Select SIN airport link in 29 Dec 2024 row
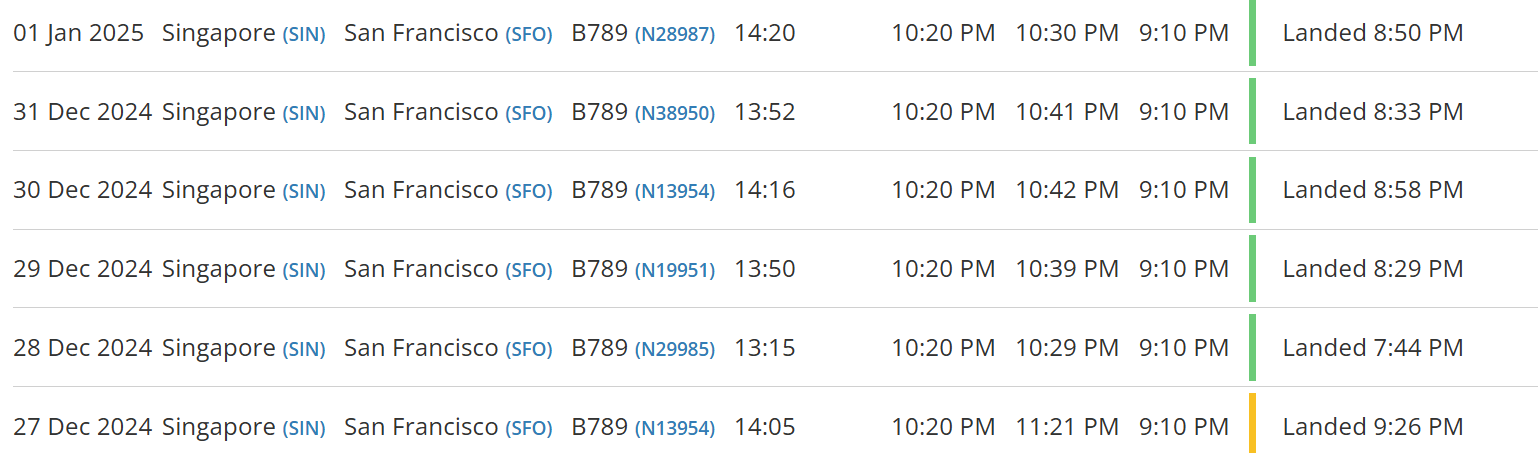This screenshot has height=453, width=1538. click(304, 270)
